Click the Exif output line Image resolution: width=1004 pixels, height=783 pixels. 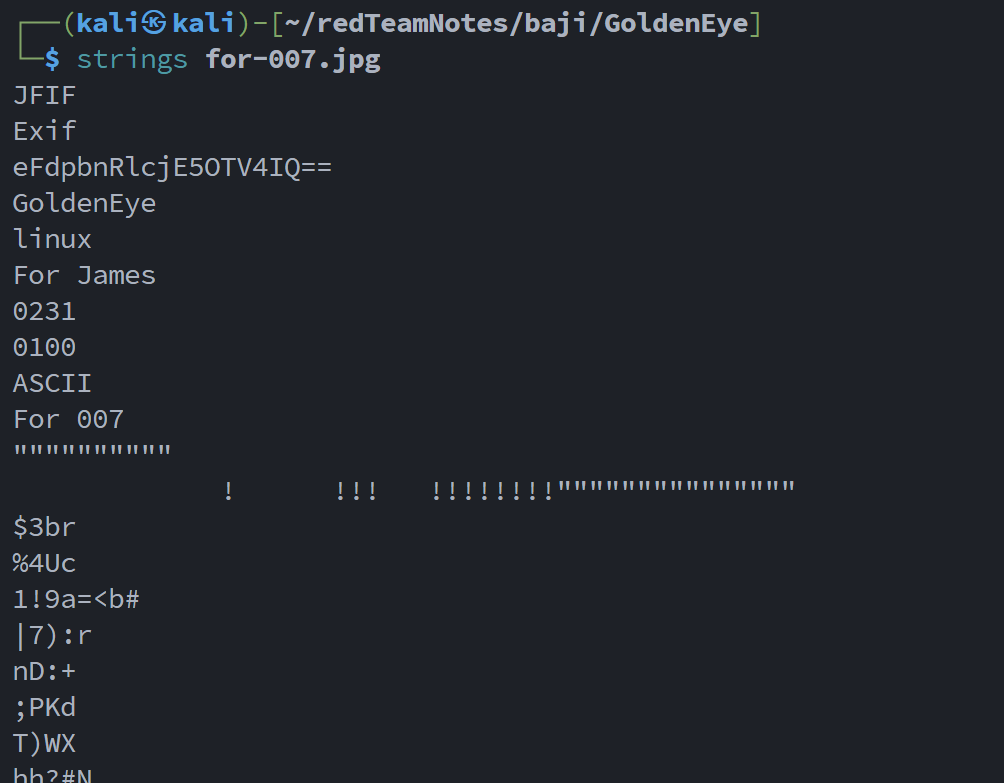[x=44, y=131]
